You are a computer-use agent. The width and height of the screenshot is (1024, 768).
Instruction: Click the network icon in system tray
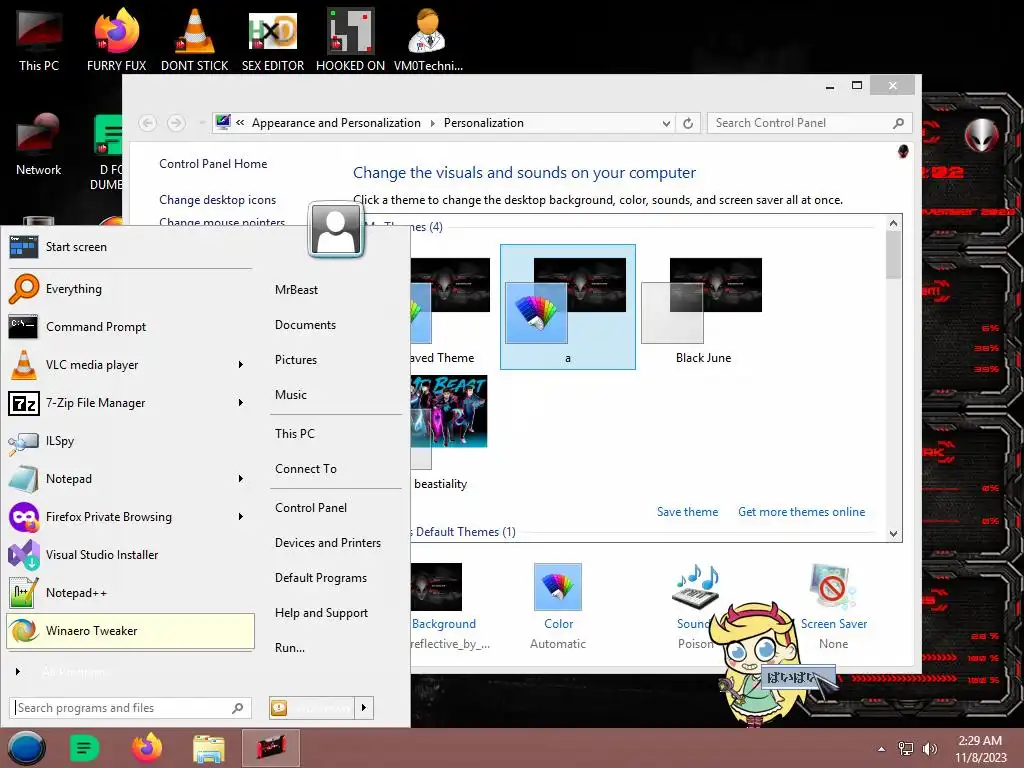point(906,749)
